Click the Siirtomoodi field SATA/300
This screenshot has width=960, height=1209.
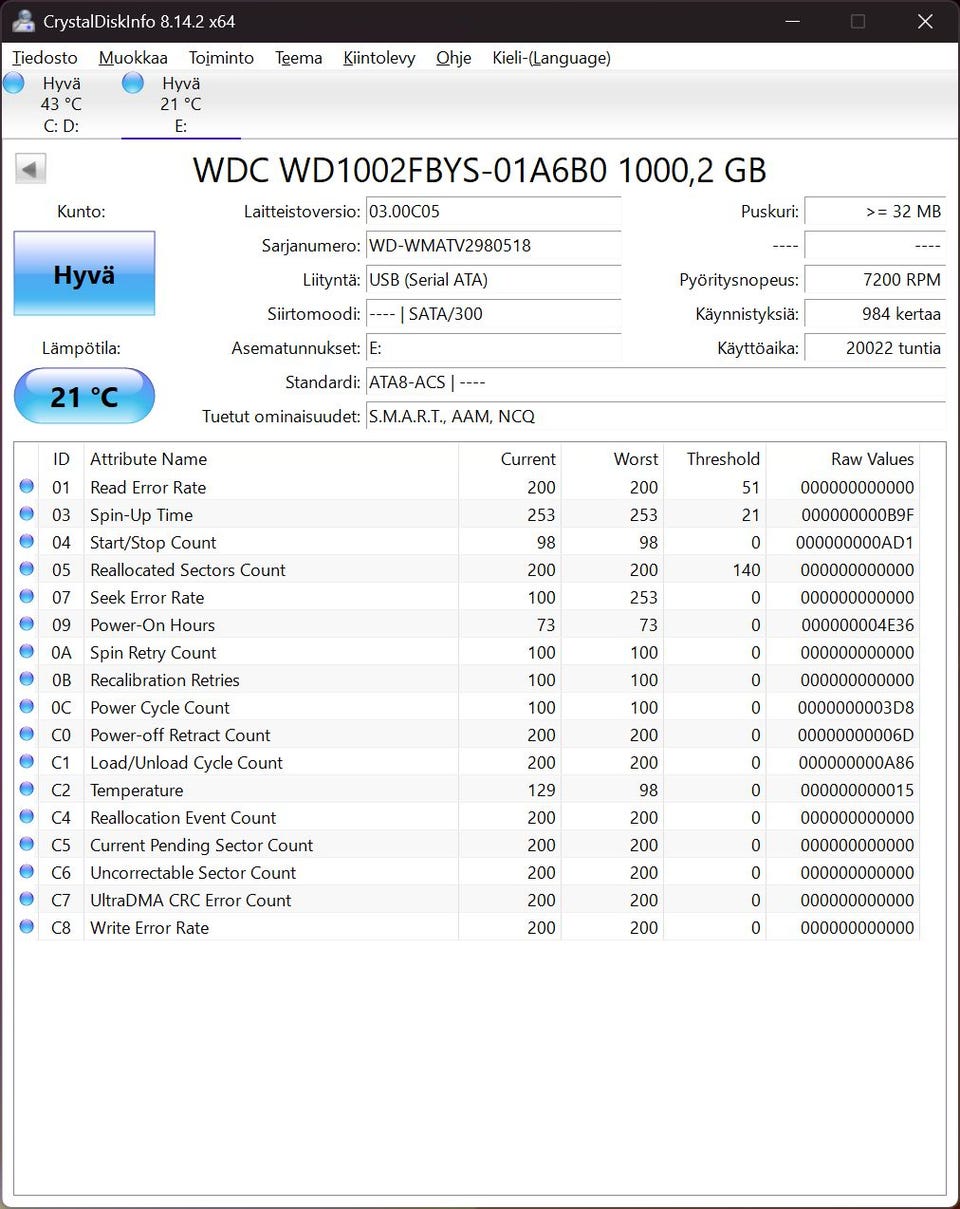pos(494,314)
